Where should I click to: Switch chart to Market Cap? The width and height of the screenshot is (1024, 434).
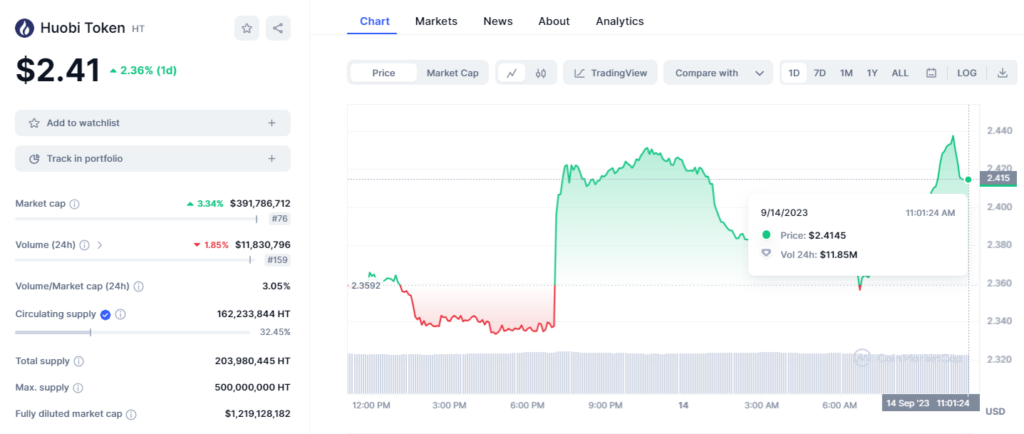click(x=452, y=73)
